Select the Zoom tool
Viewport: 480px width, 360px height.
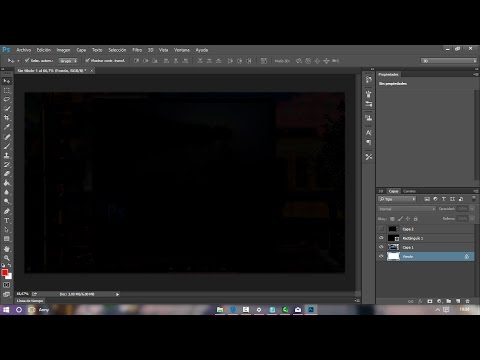click(7, 258)
